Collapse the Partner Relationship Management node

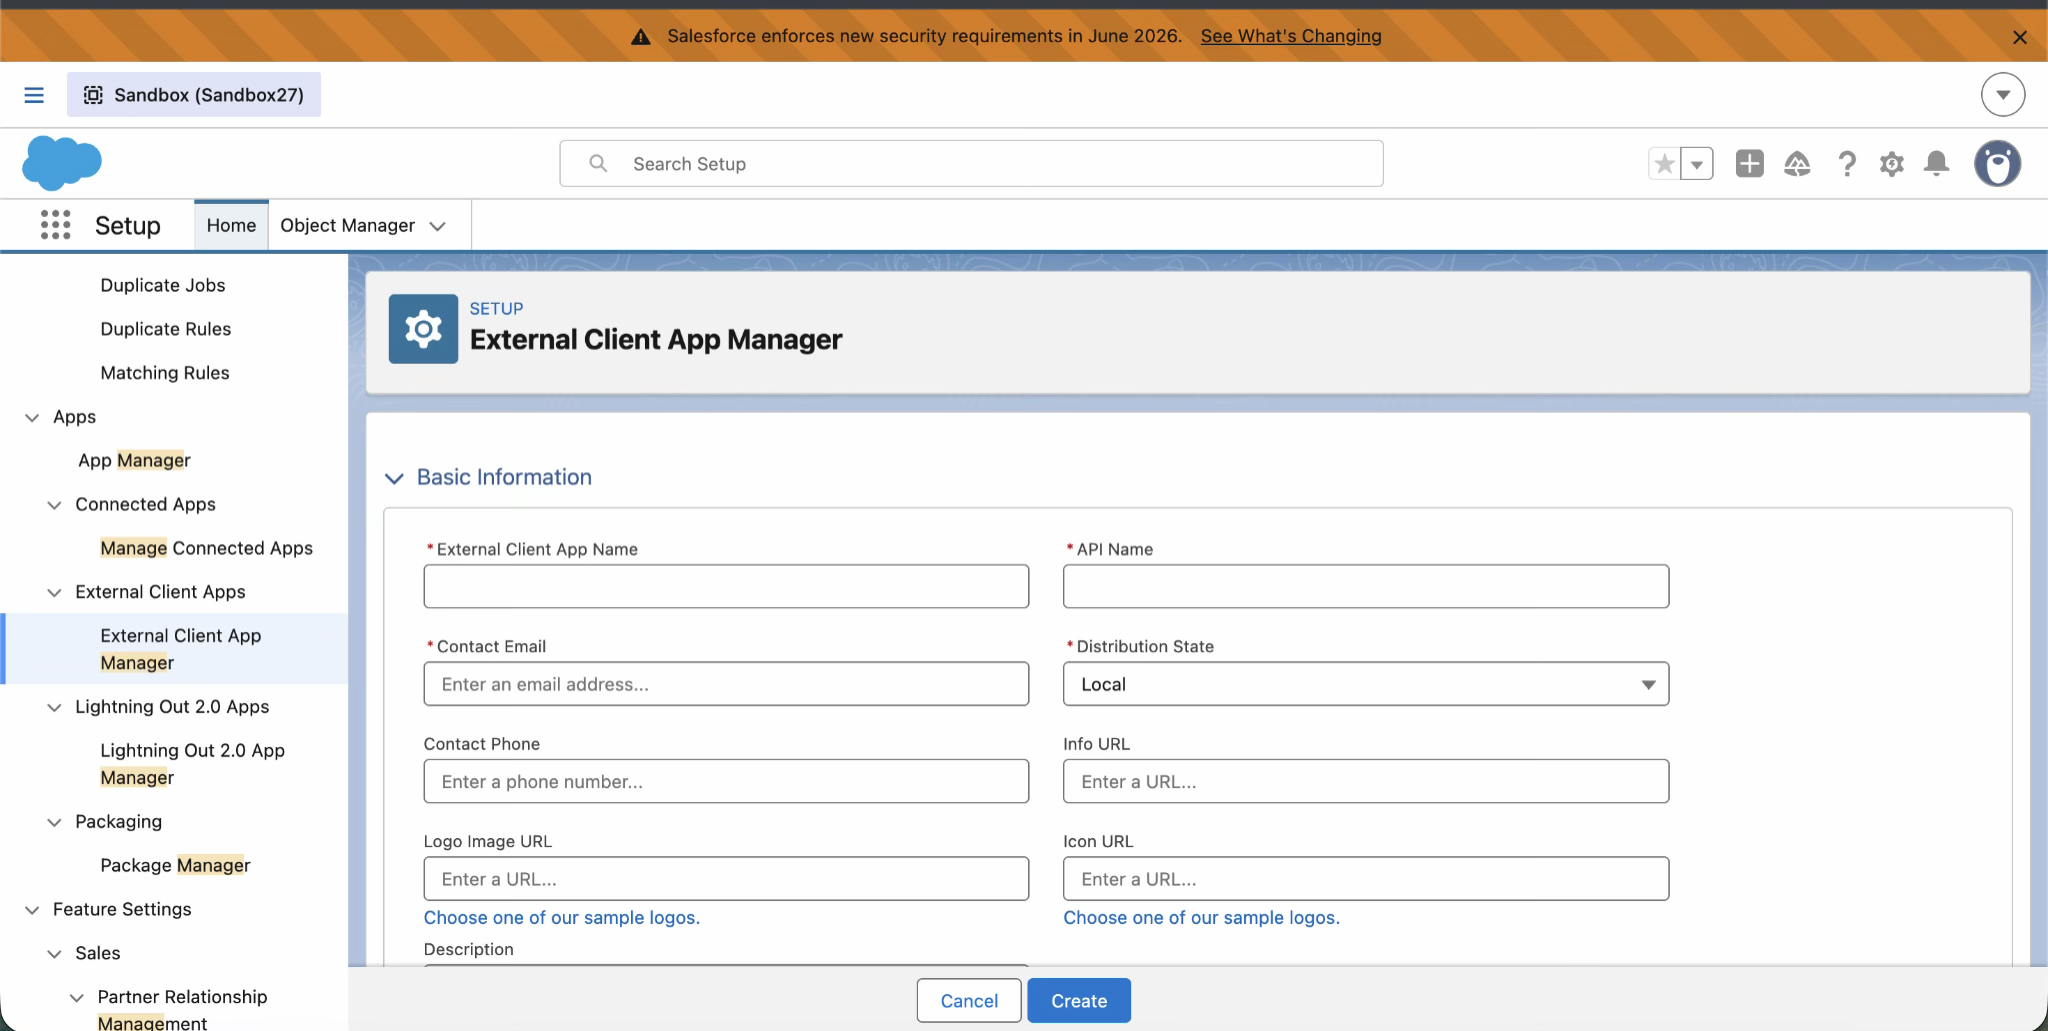point(76,998)
